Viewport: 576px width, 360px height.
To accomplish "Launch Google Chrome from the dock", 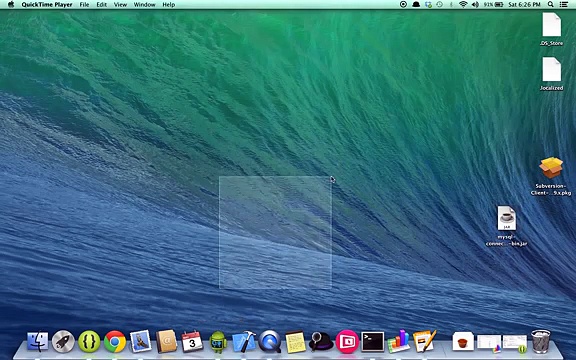I will pyautogui.click(x=115, y=341).
